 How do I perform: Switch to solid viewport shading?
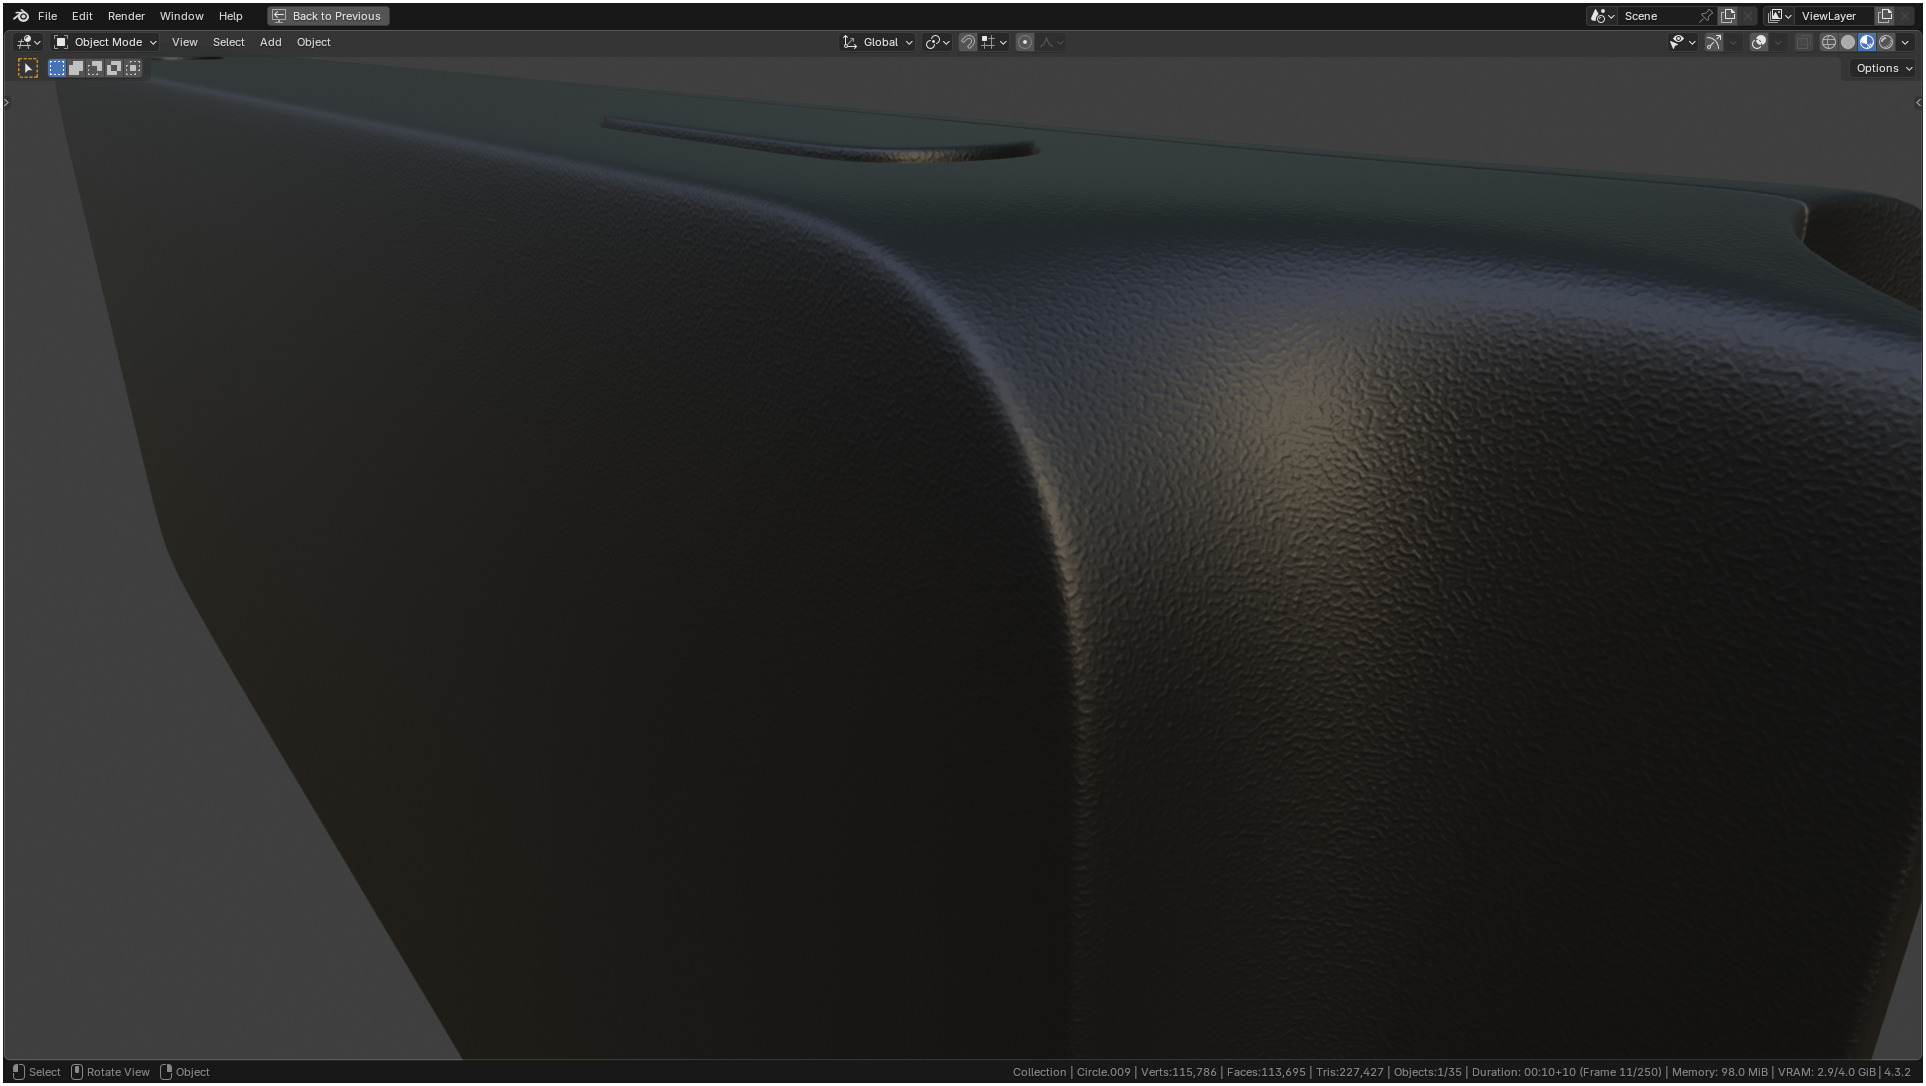tap(1848, 42)
